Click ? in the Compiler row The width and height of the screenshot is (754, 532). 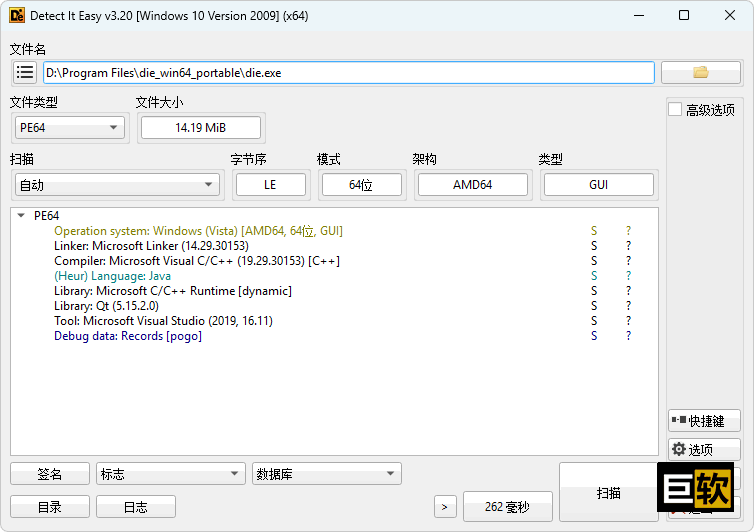(628, 261)
